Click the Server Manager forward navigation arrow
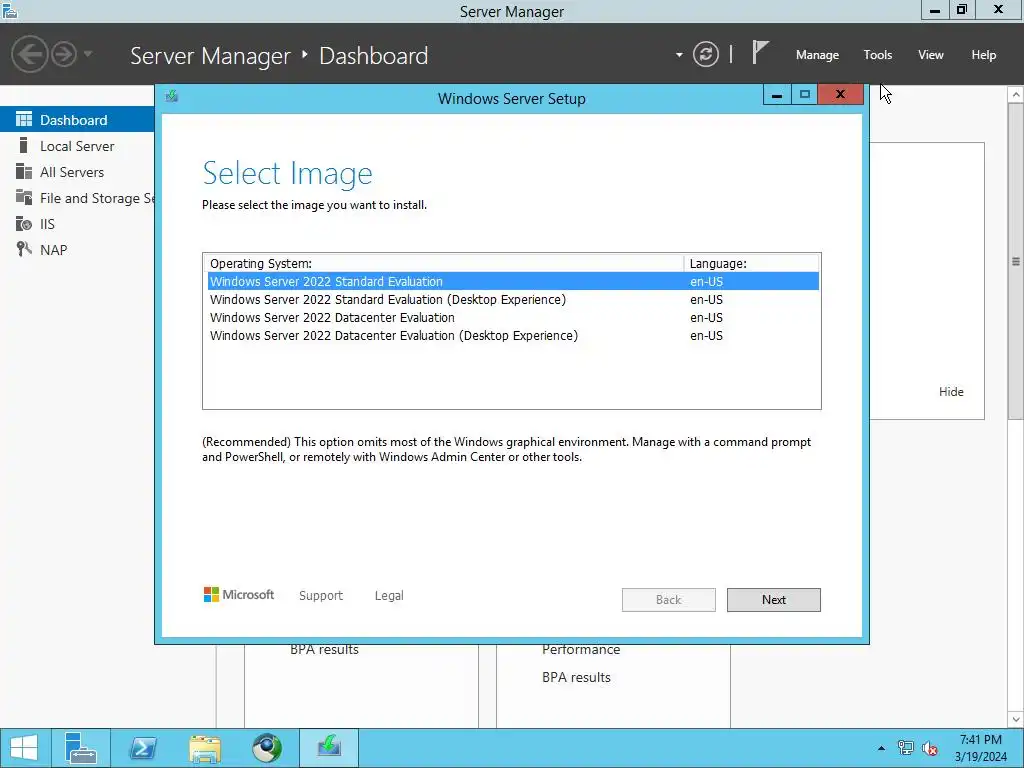The image size is (1024, 768). pos(64,54)
